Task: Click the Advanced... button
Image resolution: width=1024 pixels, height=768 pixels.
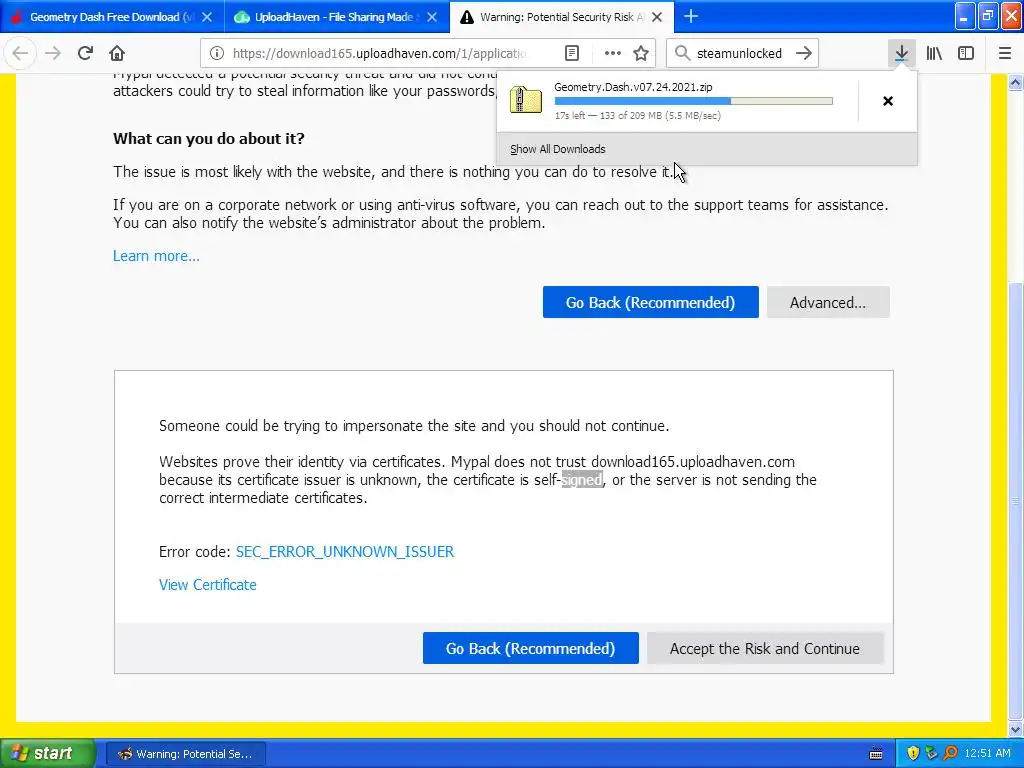Action: pyautogui.click(x=828, y=302)
